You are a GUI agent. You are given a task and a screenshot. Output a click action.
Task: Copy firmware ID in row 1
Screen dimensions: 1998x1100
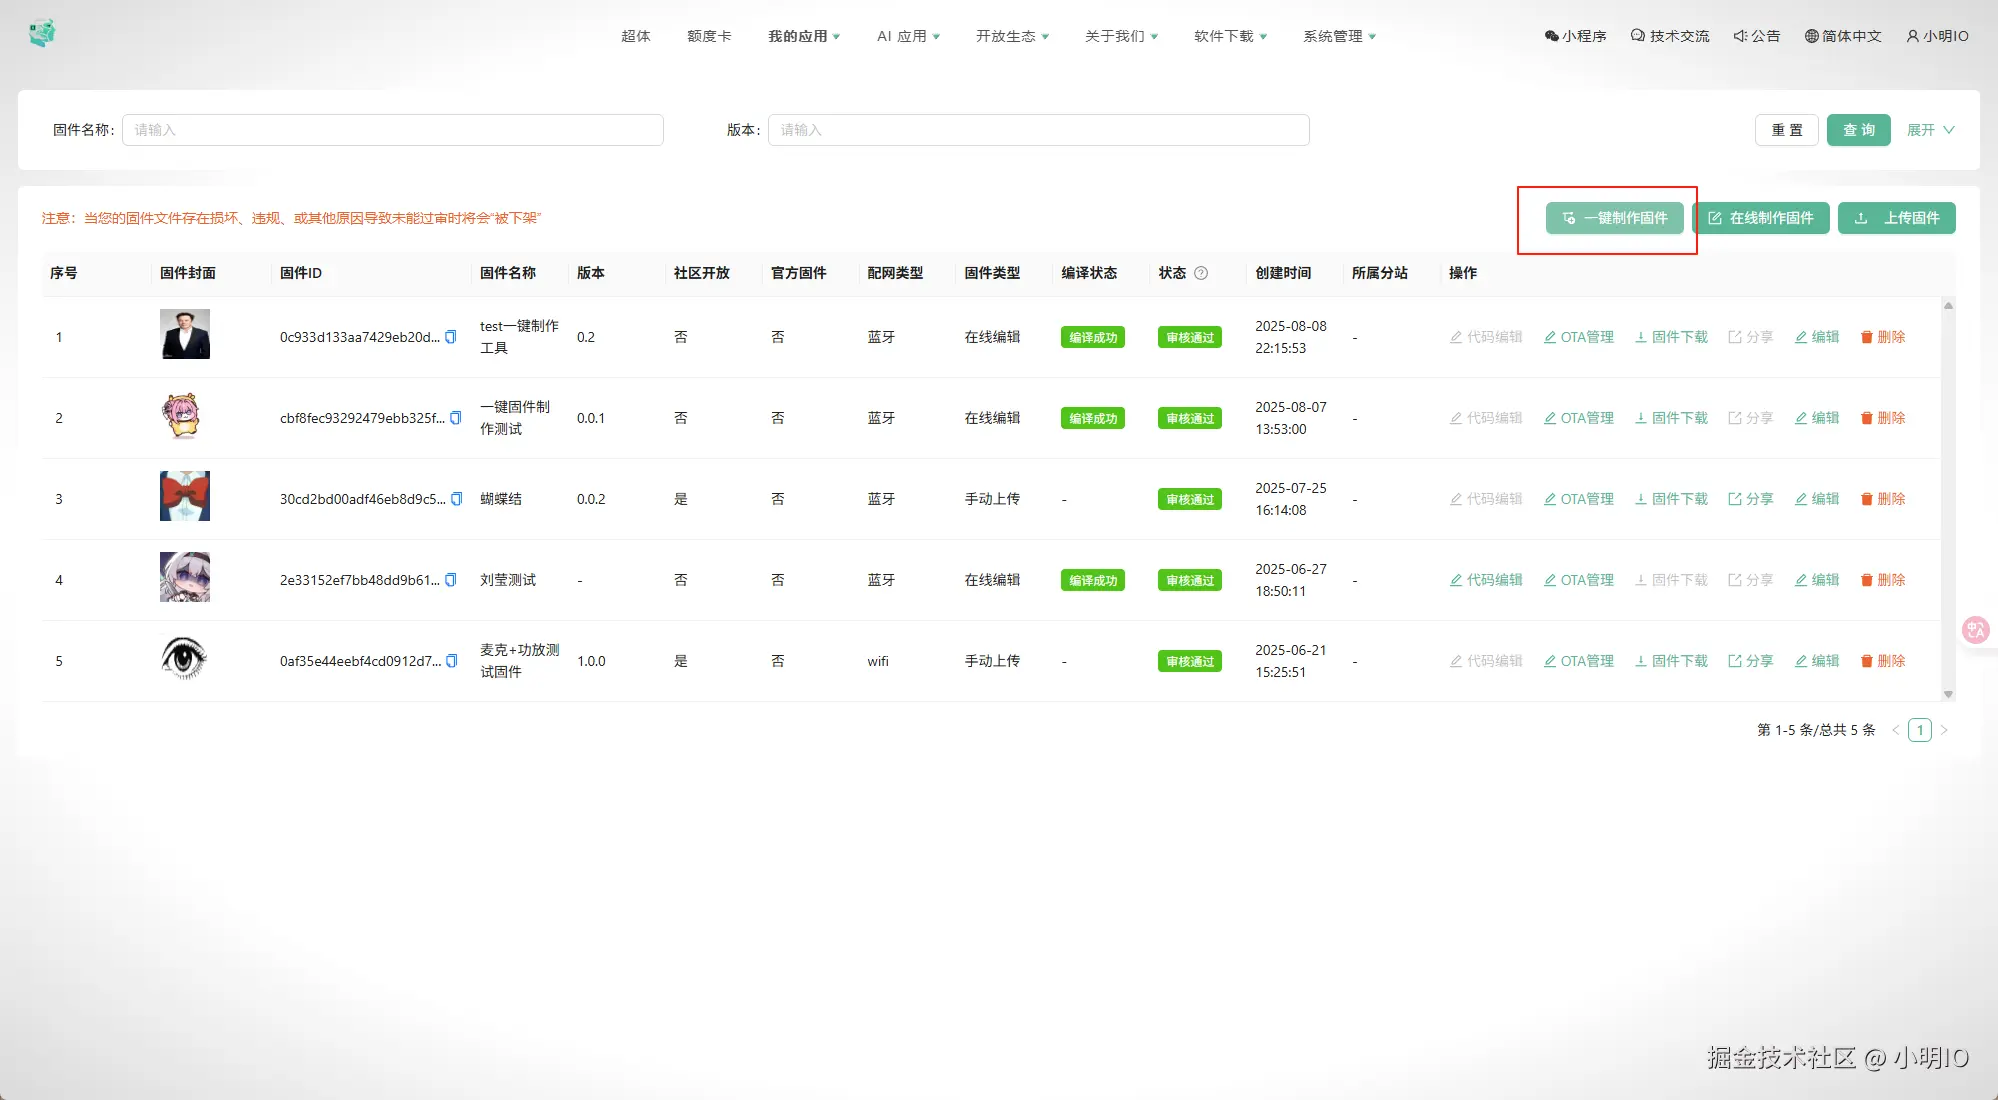[x=451, y=337]
